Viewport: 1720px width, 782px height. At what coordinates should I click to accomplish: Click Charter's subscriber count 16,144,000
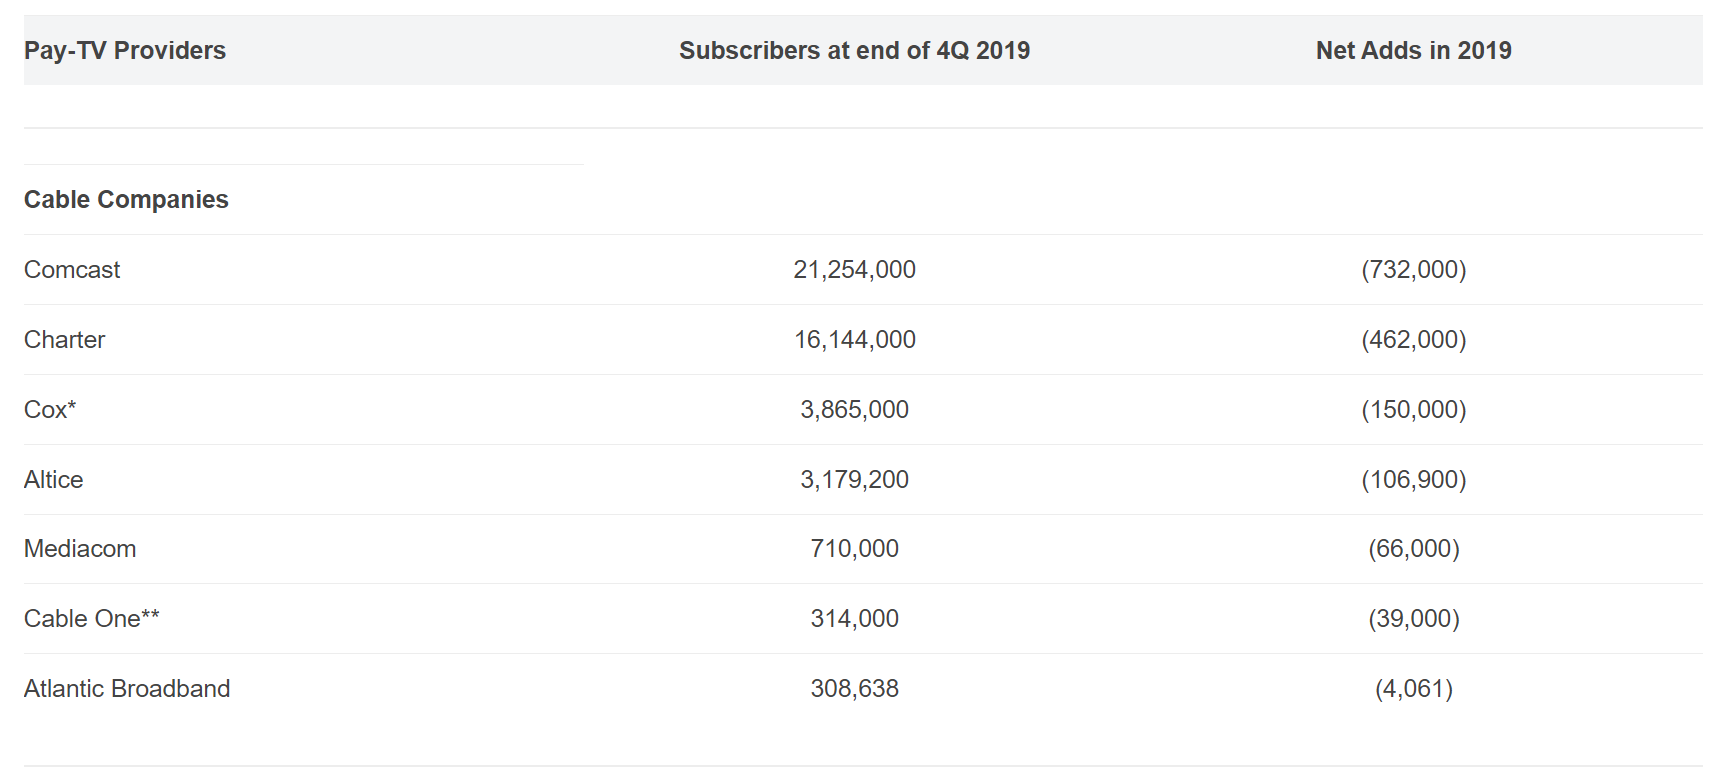click(x=854, y=340)
